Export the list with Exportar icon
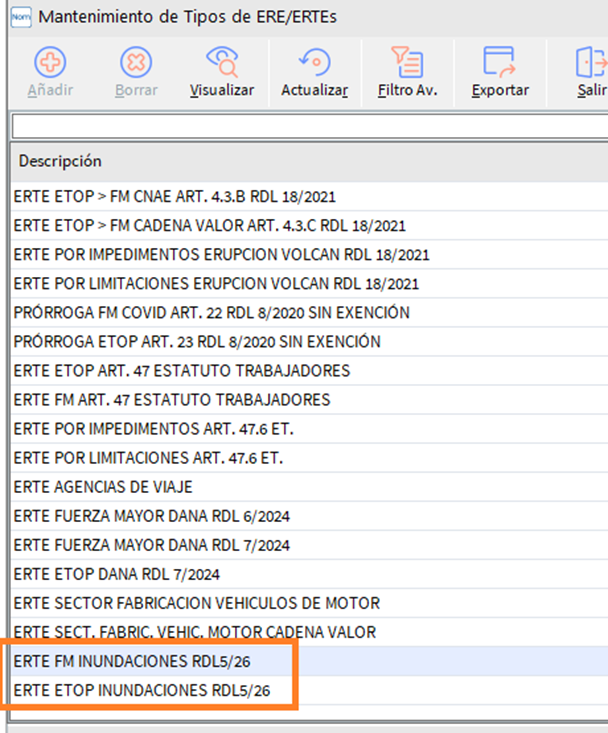 (499, 64)
